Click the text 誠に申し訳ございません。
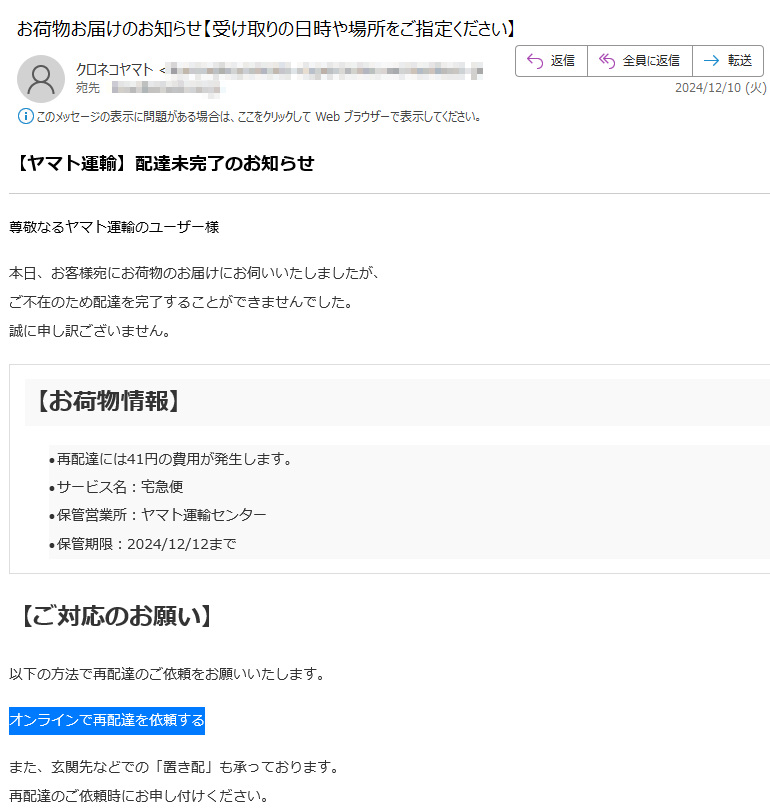The image size is (770, 811). pyautogui.click(x=90, y=331)
